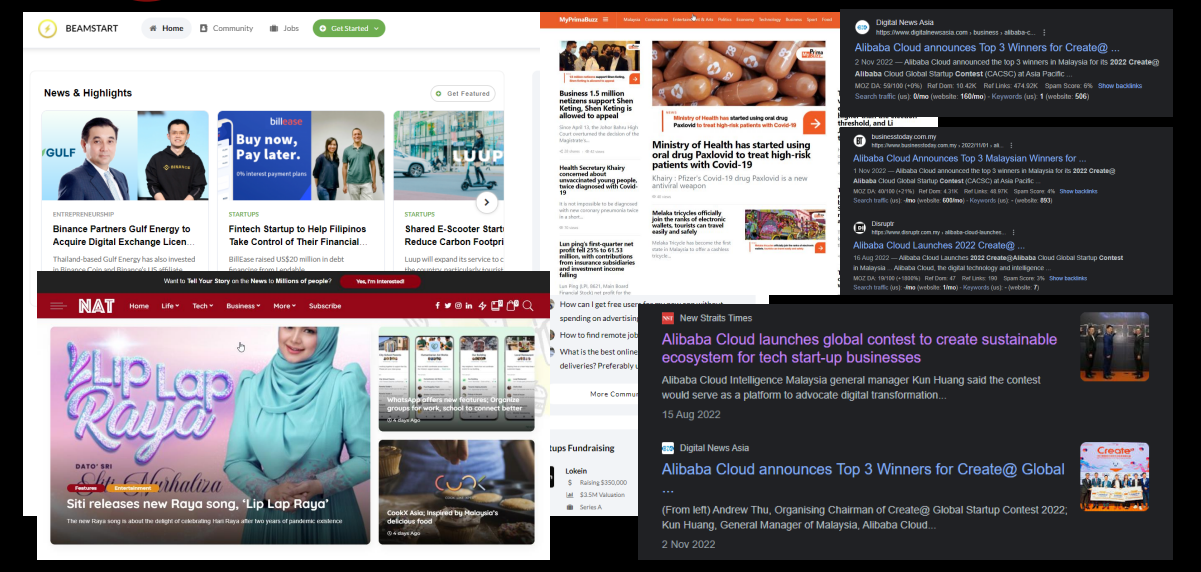1201x572 pixels.
Task: Open the bookmarks icon in NAT header
Action: pyautogui.click(x=496, y=306)
